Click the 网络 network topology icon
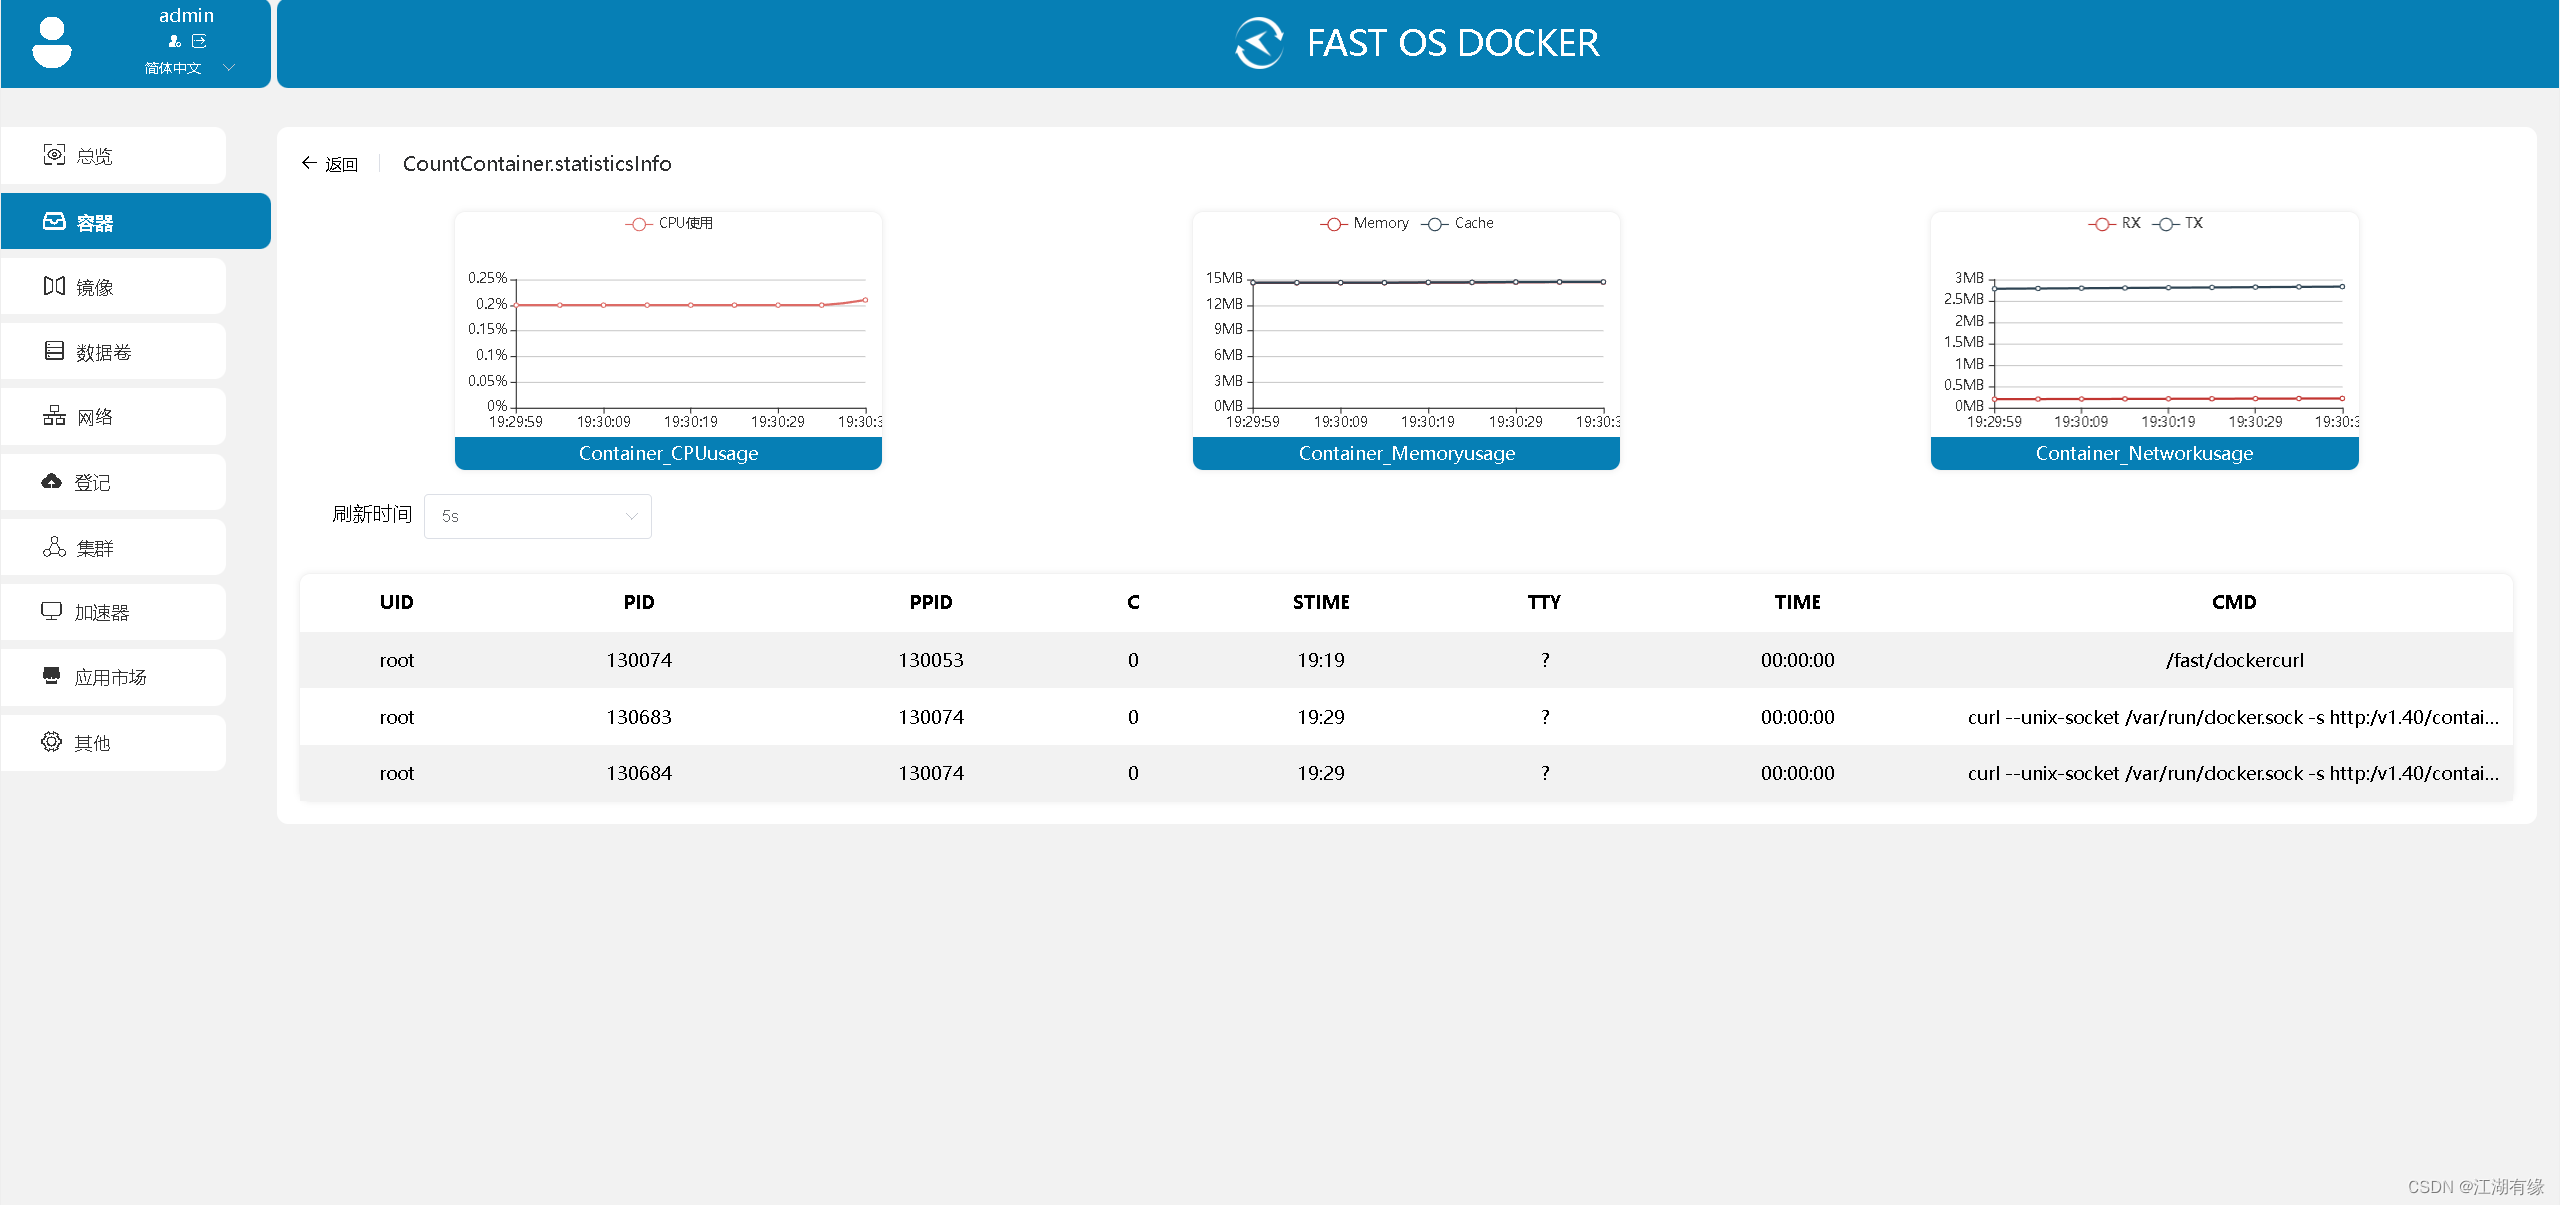 54,416
